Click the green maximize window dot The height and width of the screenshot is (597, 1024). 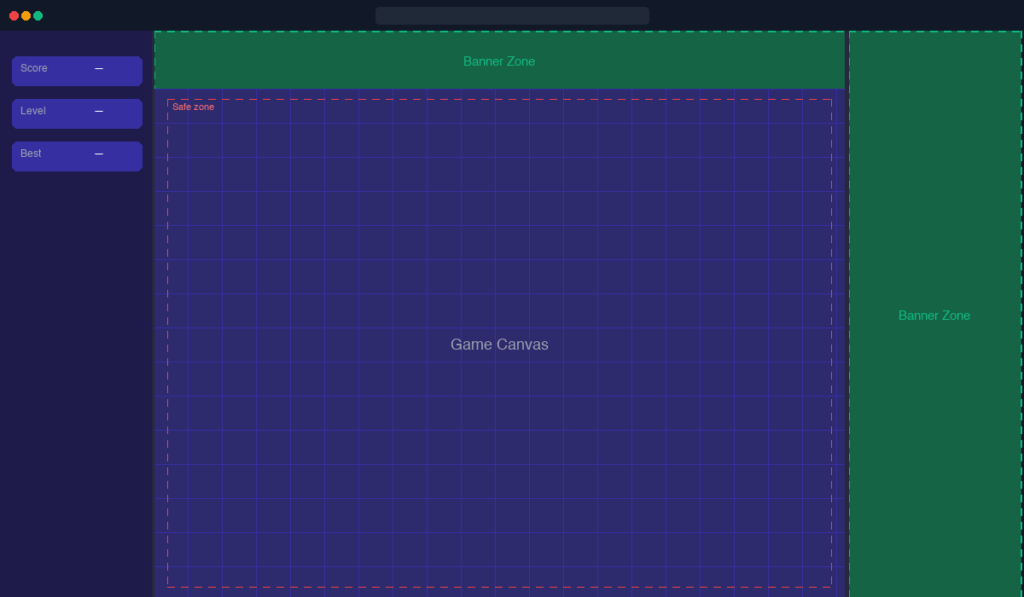(38, 16)
